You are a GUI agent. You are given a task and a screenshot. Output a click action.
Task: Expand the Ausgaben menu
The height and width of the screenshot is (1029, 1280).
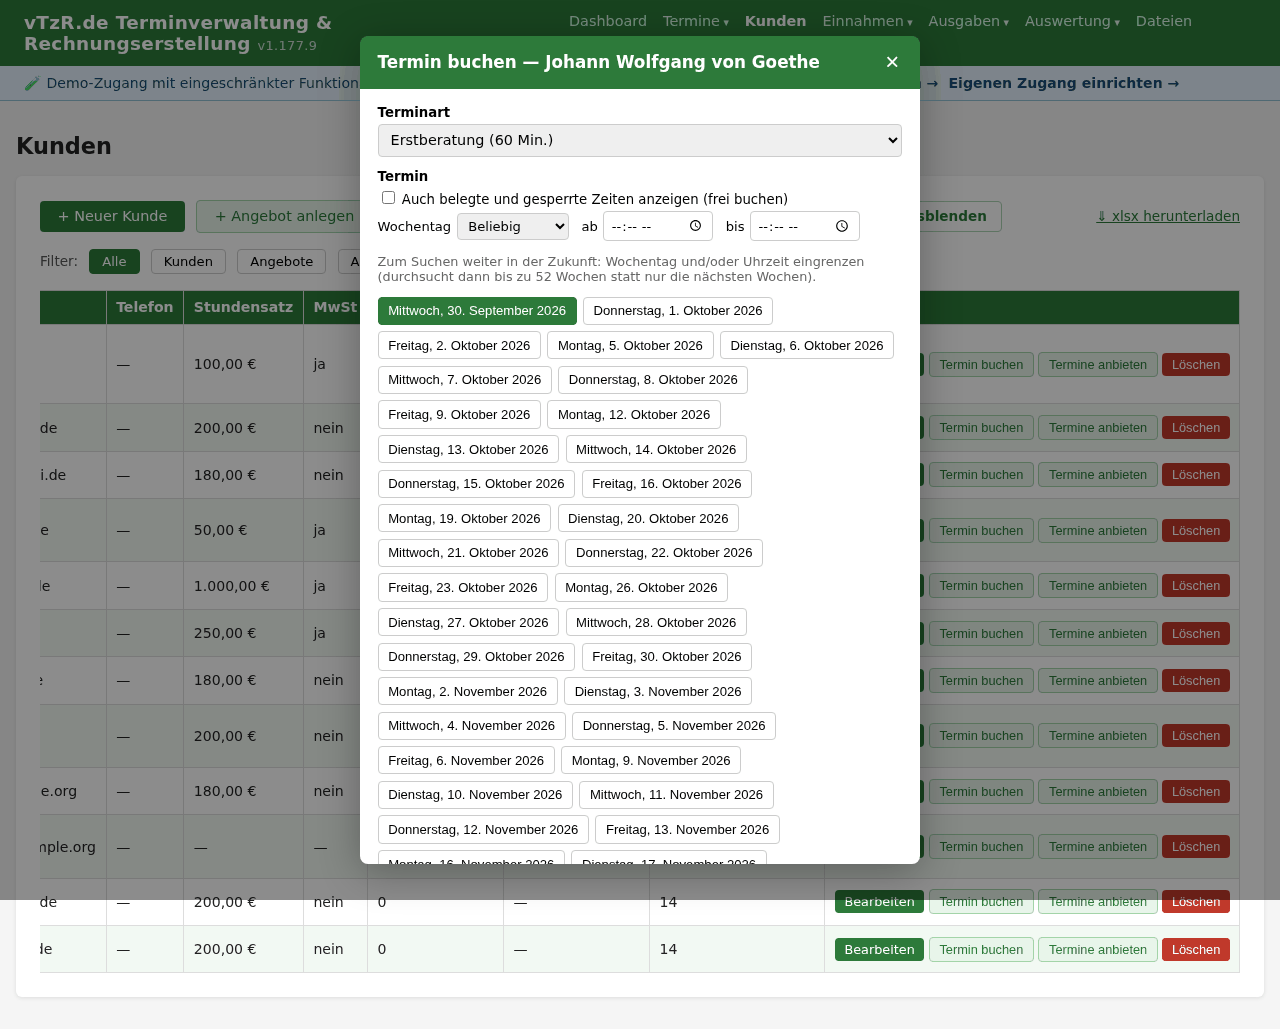(x=969, y=21)
